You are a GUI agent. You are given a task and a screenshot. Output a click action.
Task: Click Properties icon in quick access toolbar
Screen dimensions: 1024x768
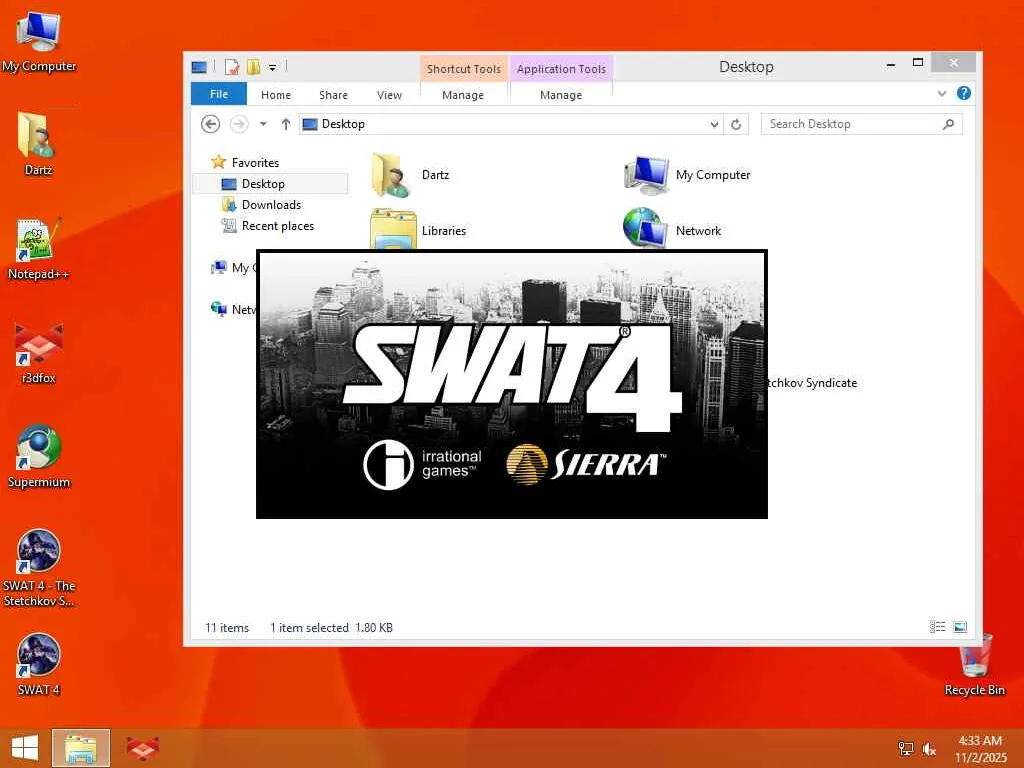[232, 67]
